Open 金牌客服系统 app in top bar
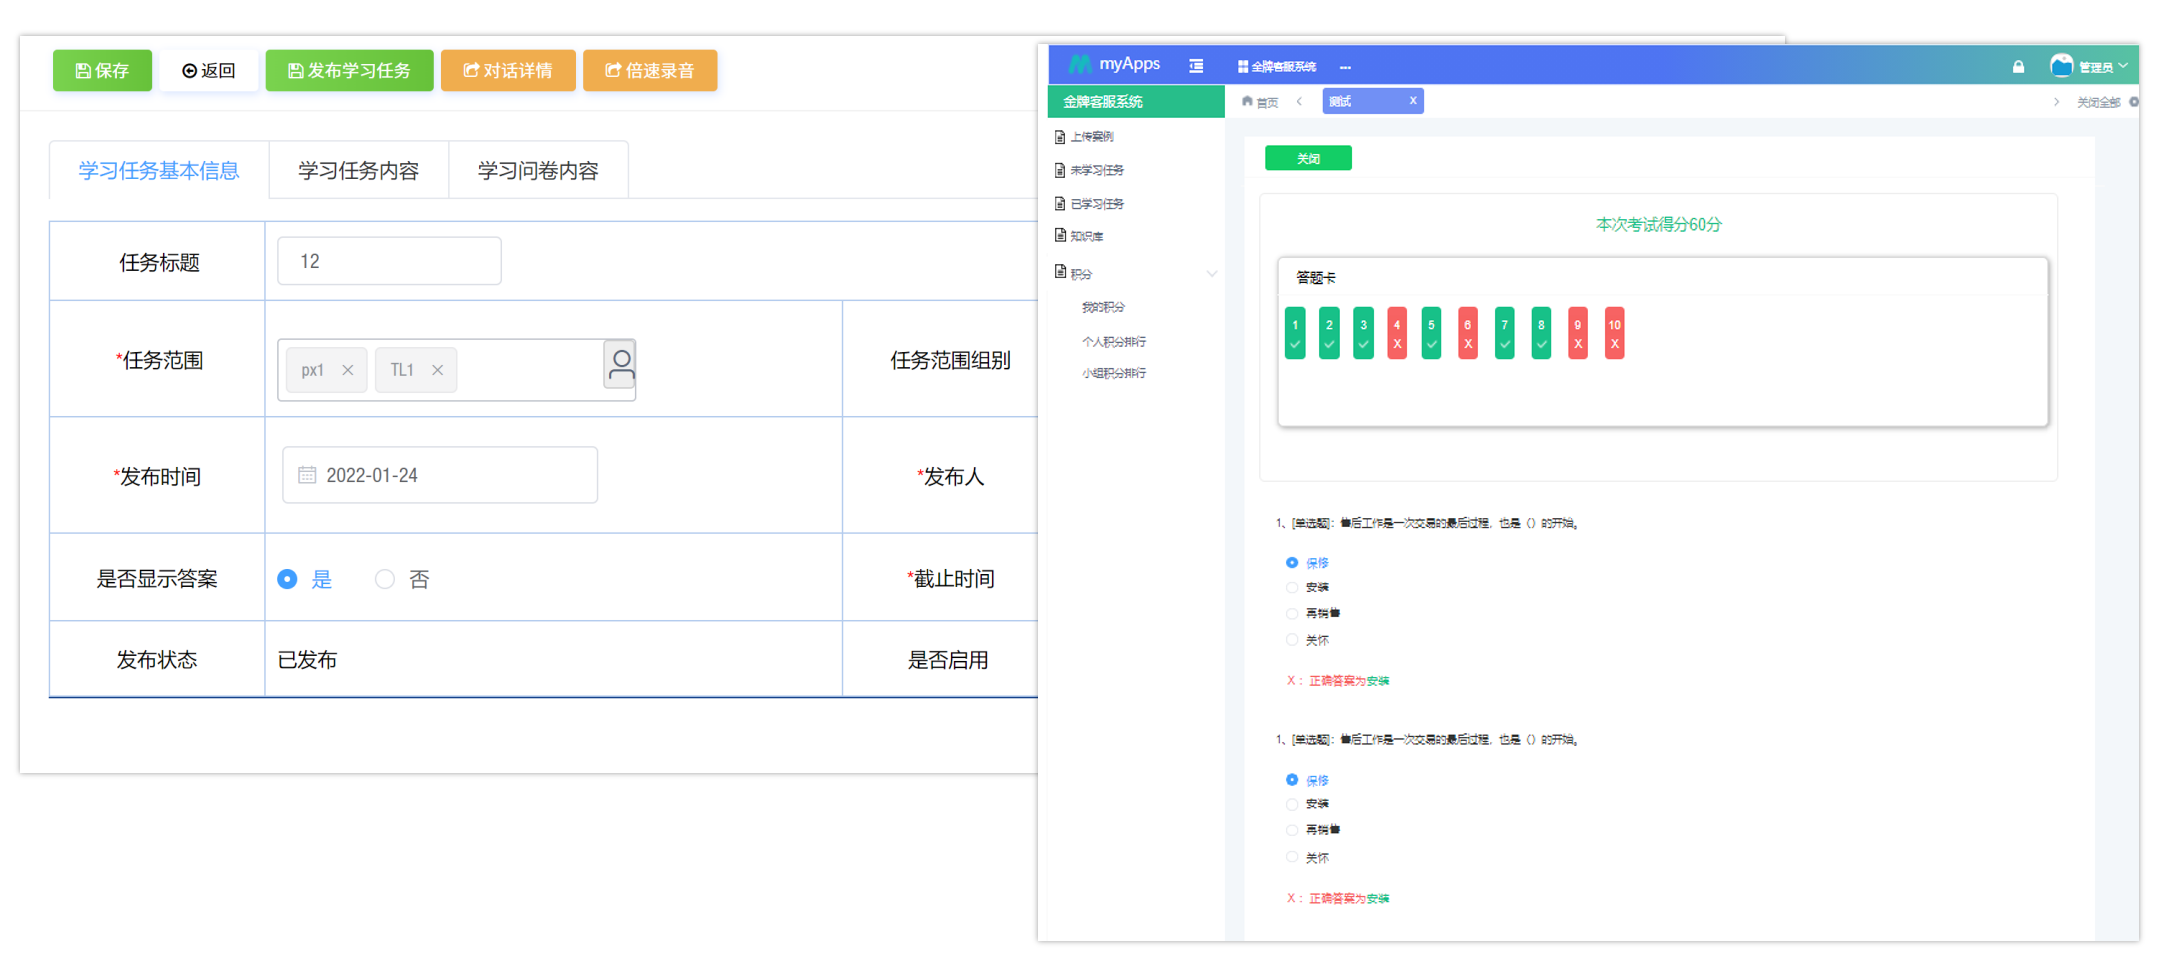This screenshot has width=2179, height=980. click(x=1277, y=67)
